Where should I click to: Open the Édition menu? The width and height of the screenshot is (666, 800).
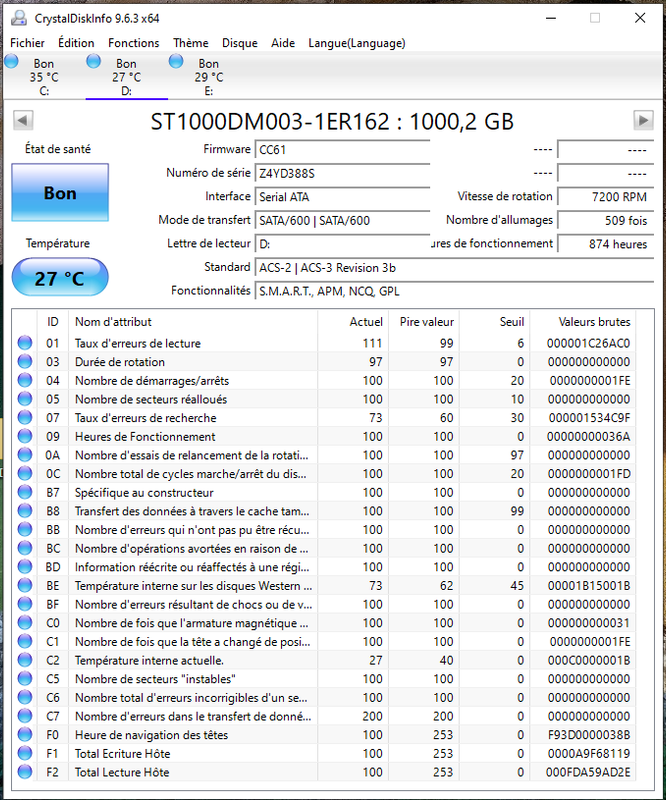[x=76, y=43]
